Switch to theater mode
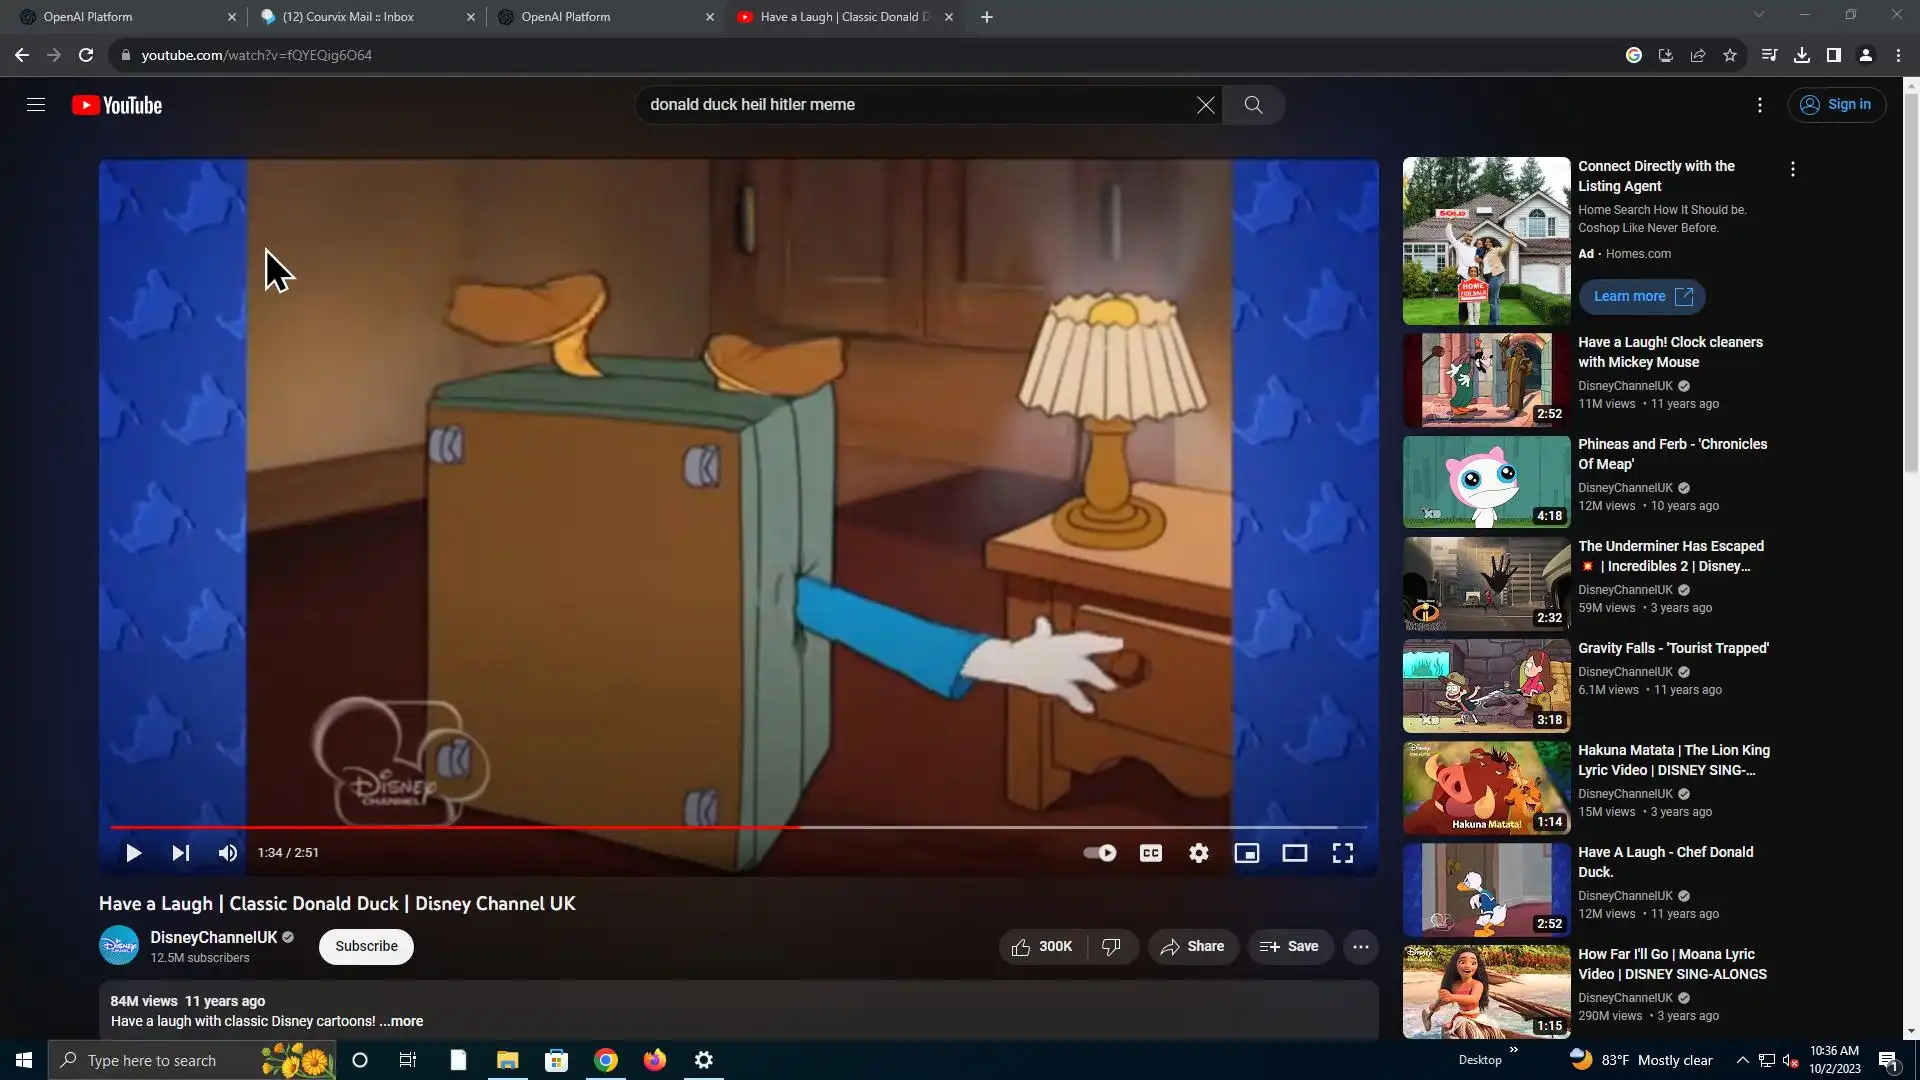1920x1080 pixels. 1295,853
